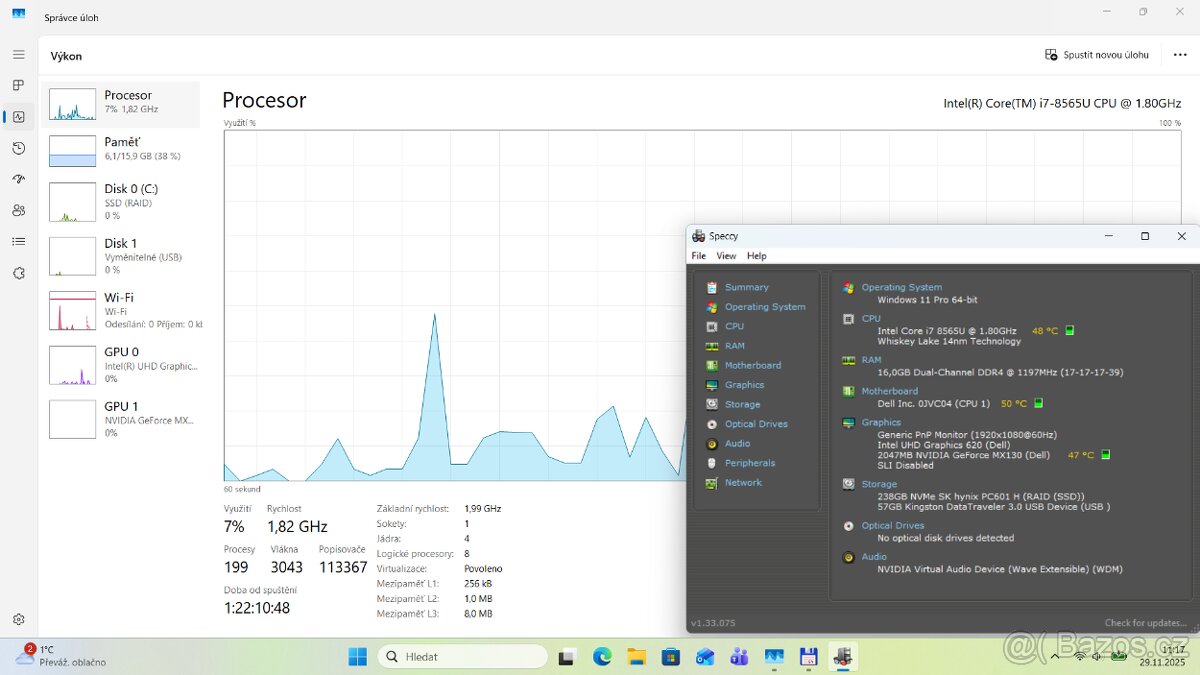Screen dimensions: 1200x675
Task: Open the Details list icon in sidebar
Action: (18, 241)
